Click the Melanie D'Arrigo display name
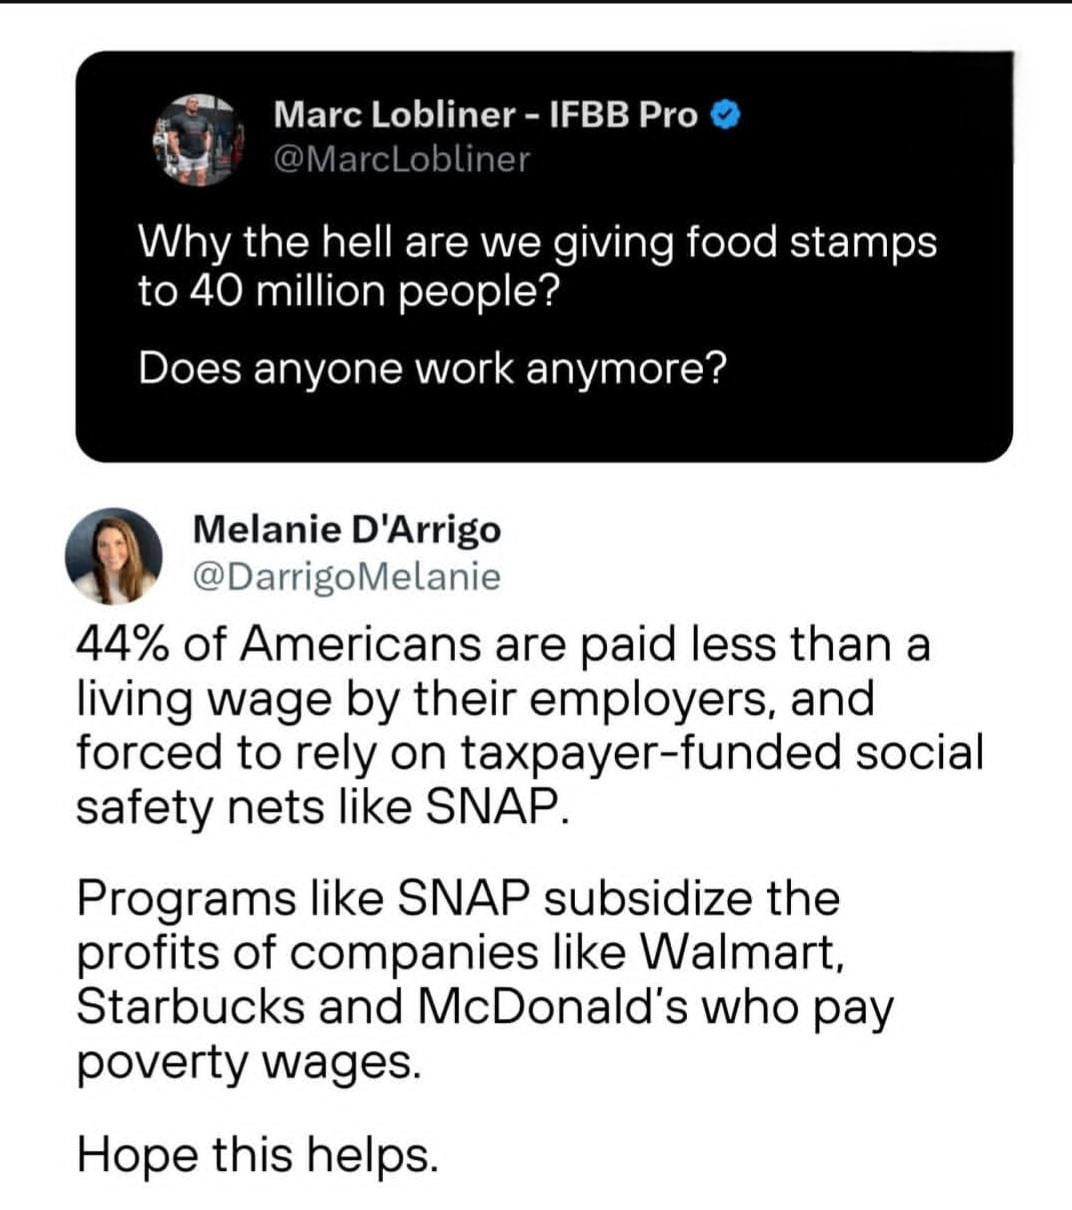The width and height of the screenshot is (1072, 1210). coord(346,529)
